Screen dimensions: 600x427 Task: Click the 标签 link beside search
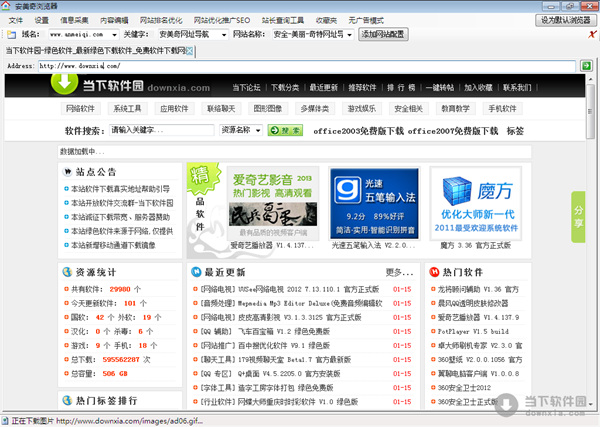(x=515, y=131)
